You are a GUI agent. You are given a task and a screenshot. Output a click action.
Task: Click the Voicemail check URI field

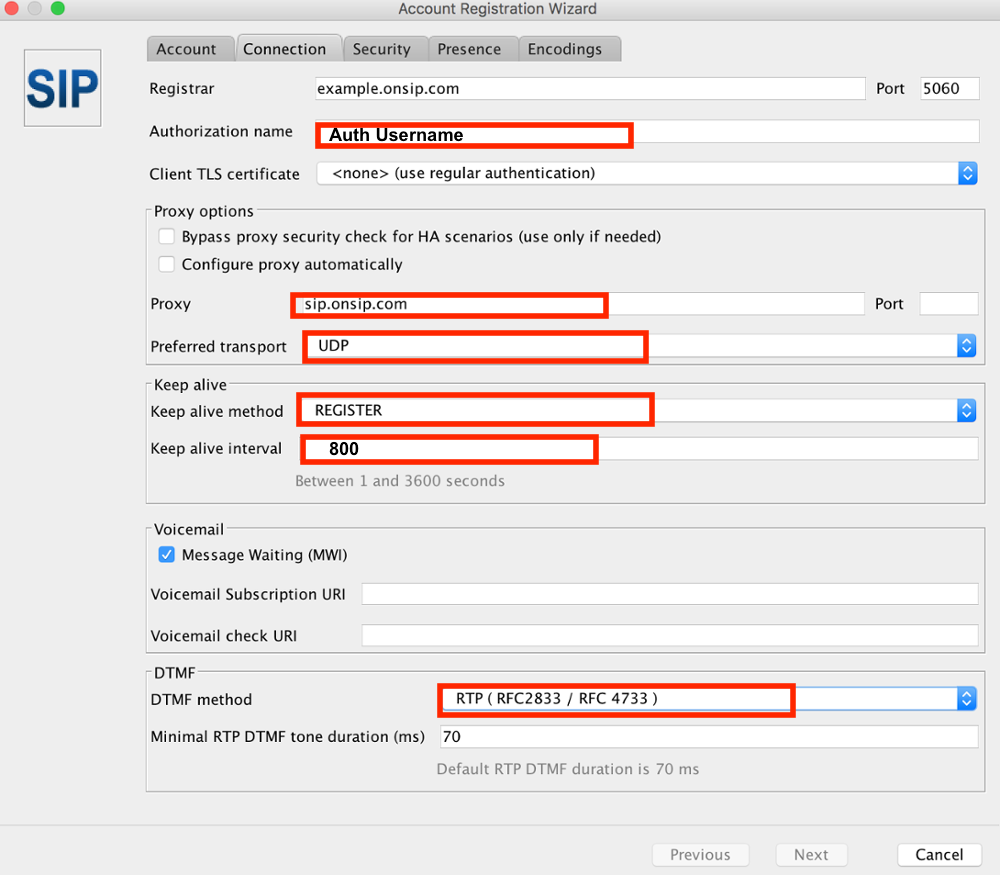tap(670, 636)
